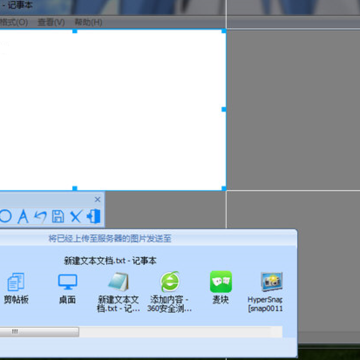360x360 pixels.
Task: Choose the 添加内容 - 360安全浏览器 target
Action: pos(170,292)
